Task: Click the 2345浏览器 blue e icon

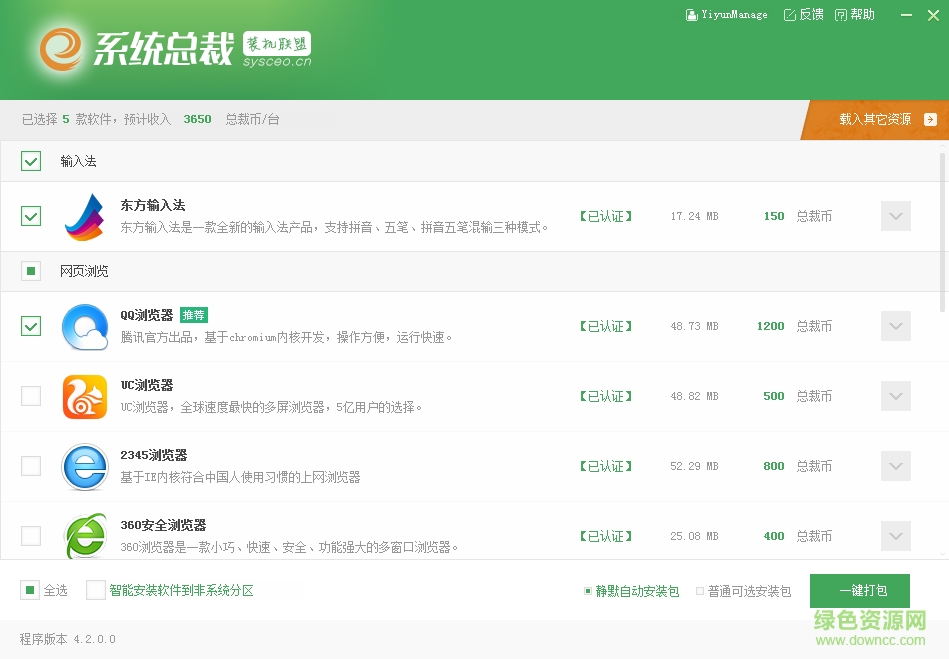Action: point(85,466)
